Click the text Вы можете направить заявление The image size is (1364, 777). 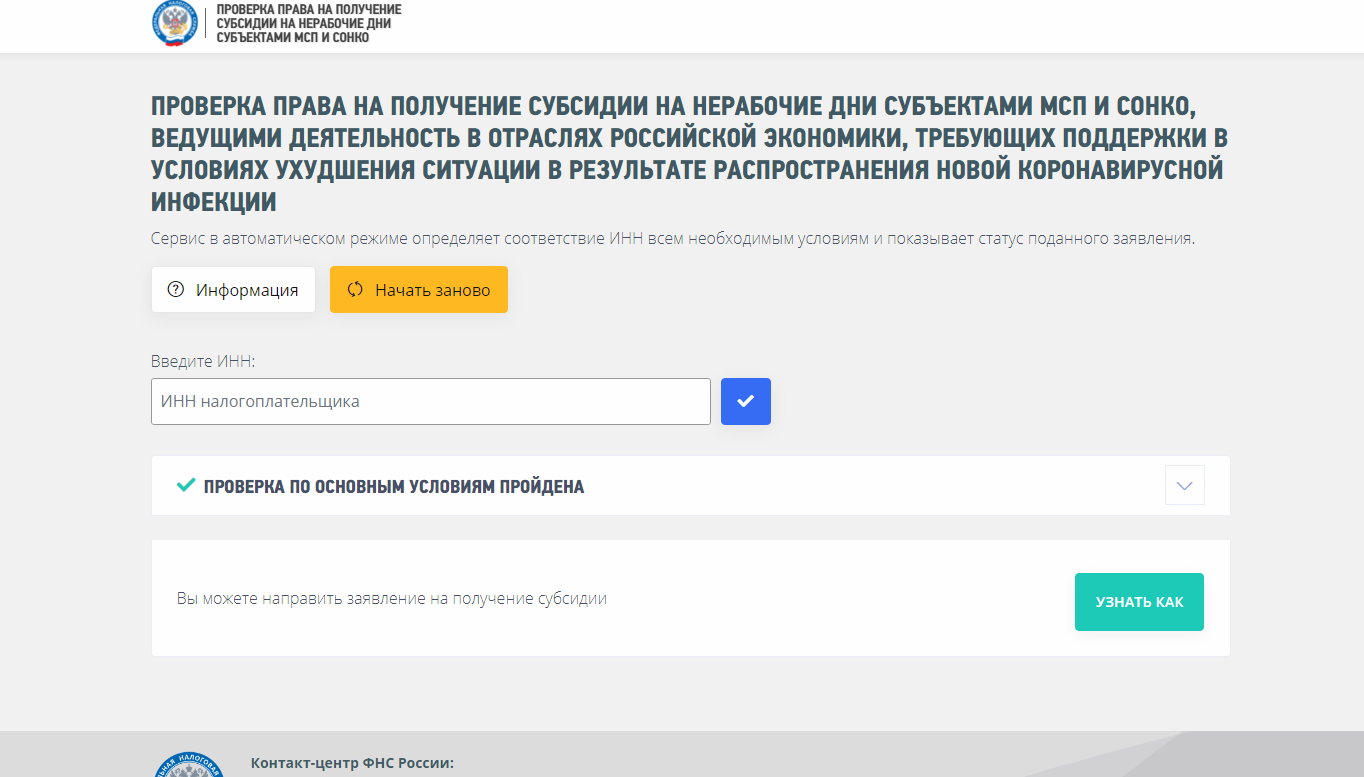pyautogui.click(x=392, y=599)
